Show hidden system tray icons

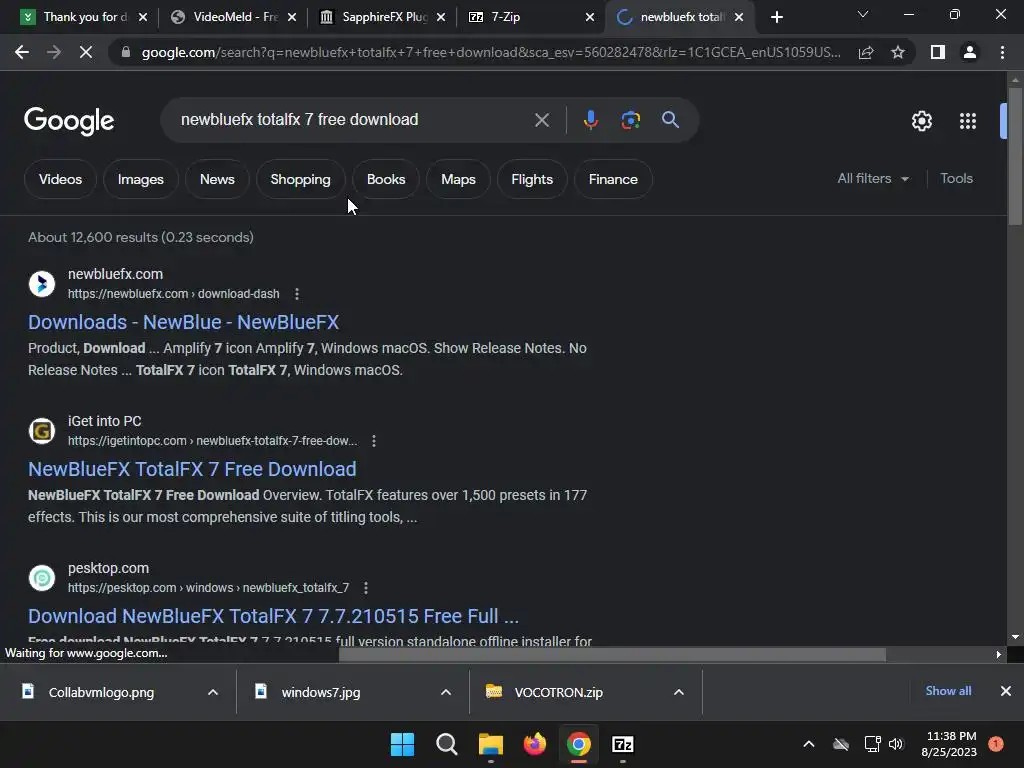(808, 744)
